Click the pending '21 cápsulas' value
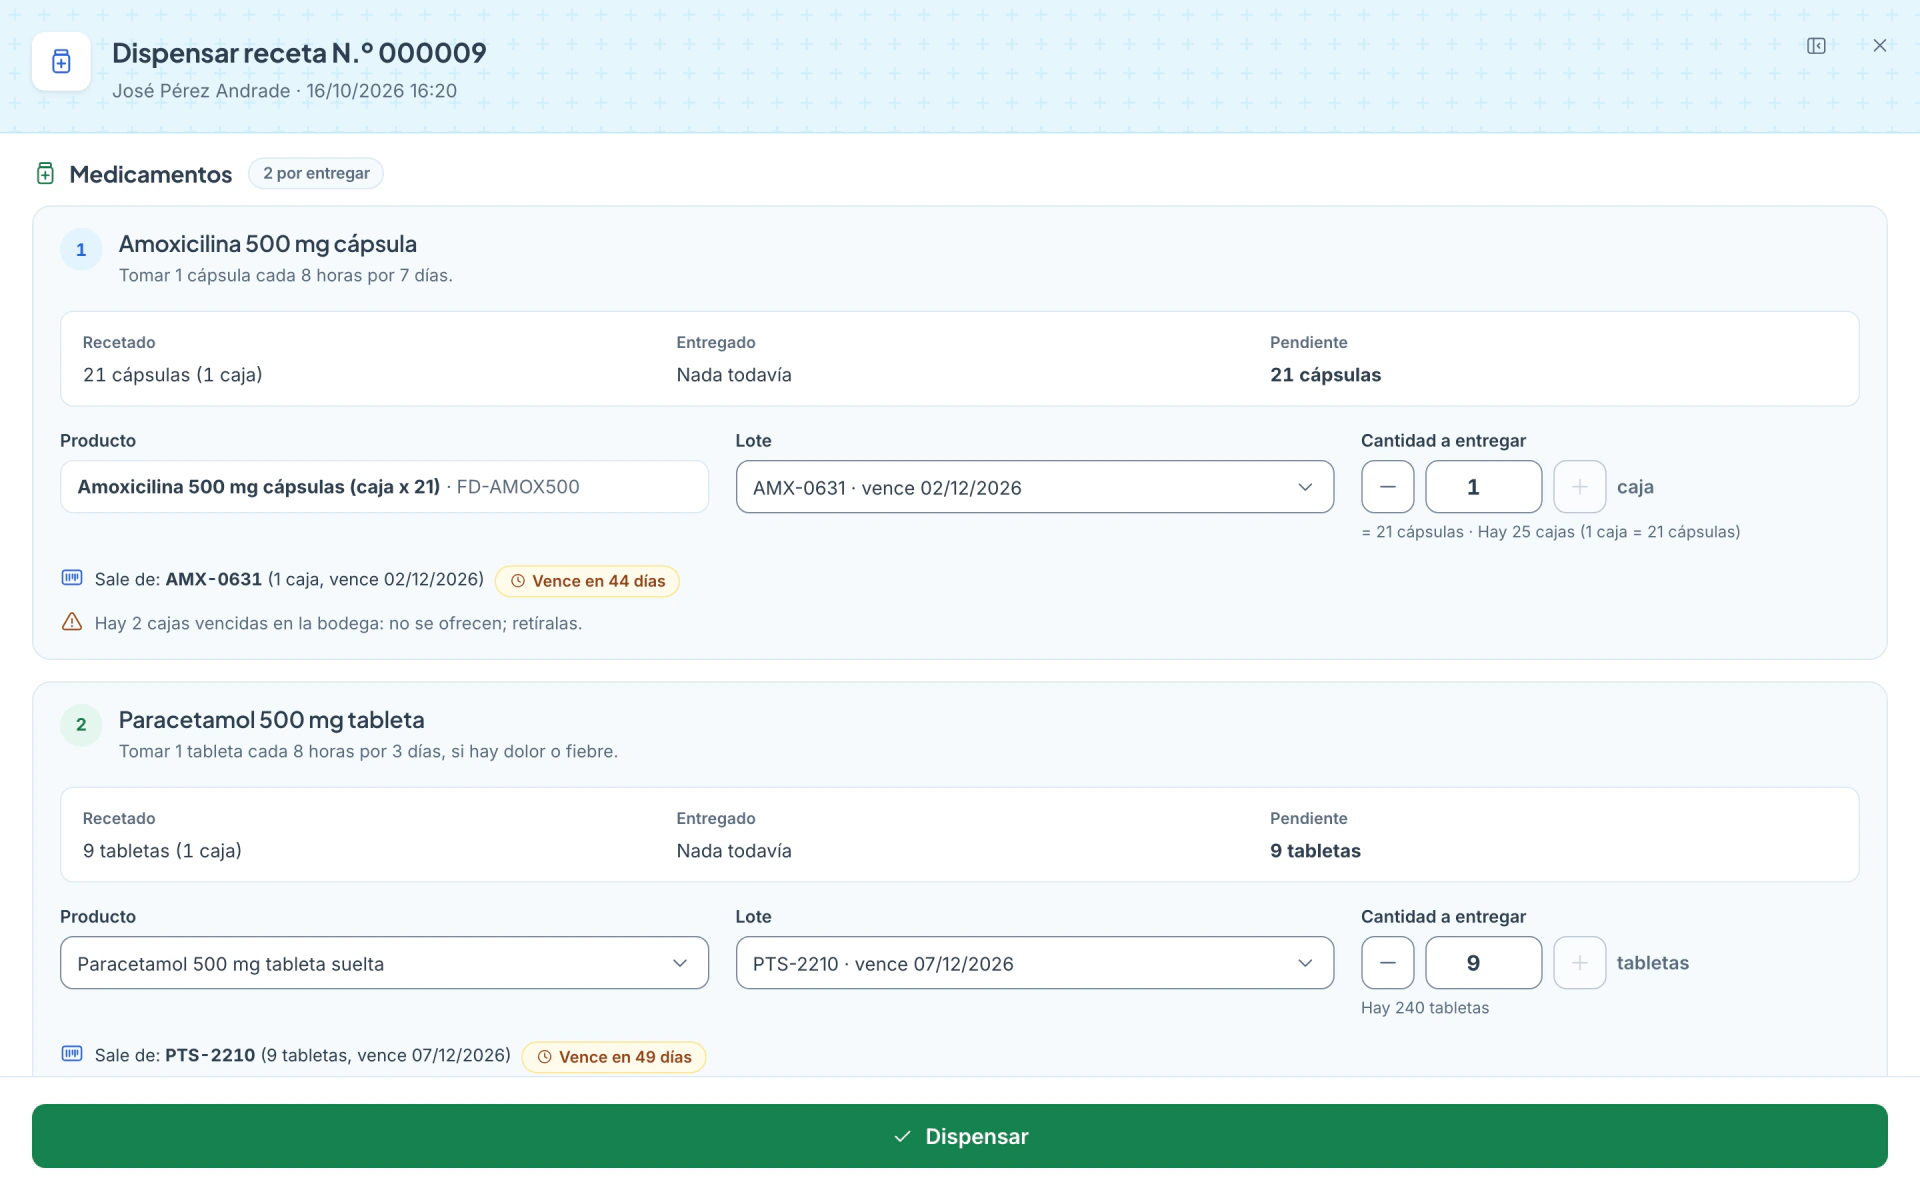This screenshot has height=1200, width=1920. click(1325, 375)
